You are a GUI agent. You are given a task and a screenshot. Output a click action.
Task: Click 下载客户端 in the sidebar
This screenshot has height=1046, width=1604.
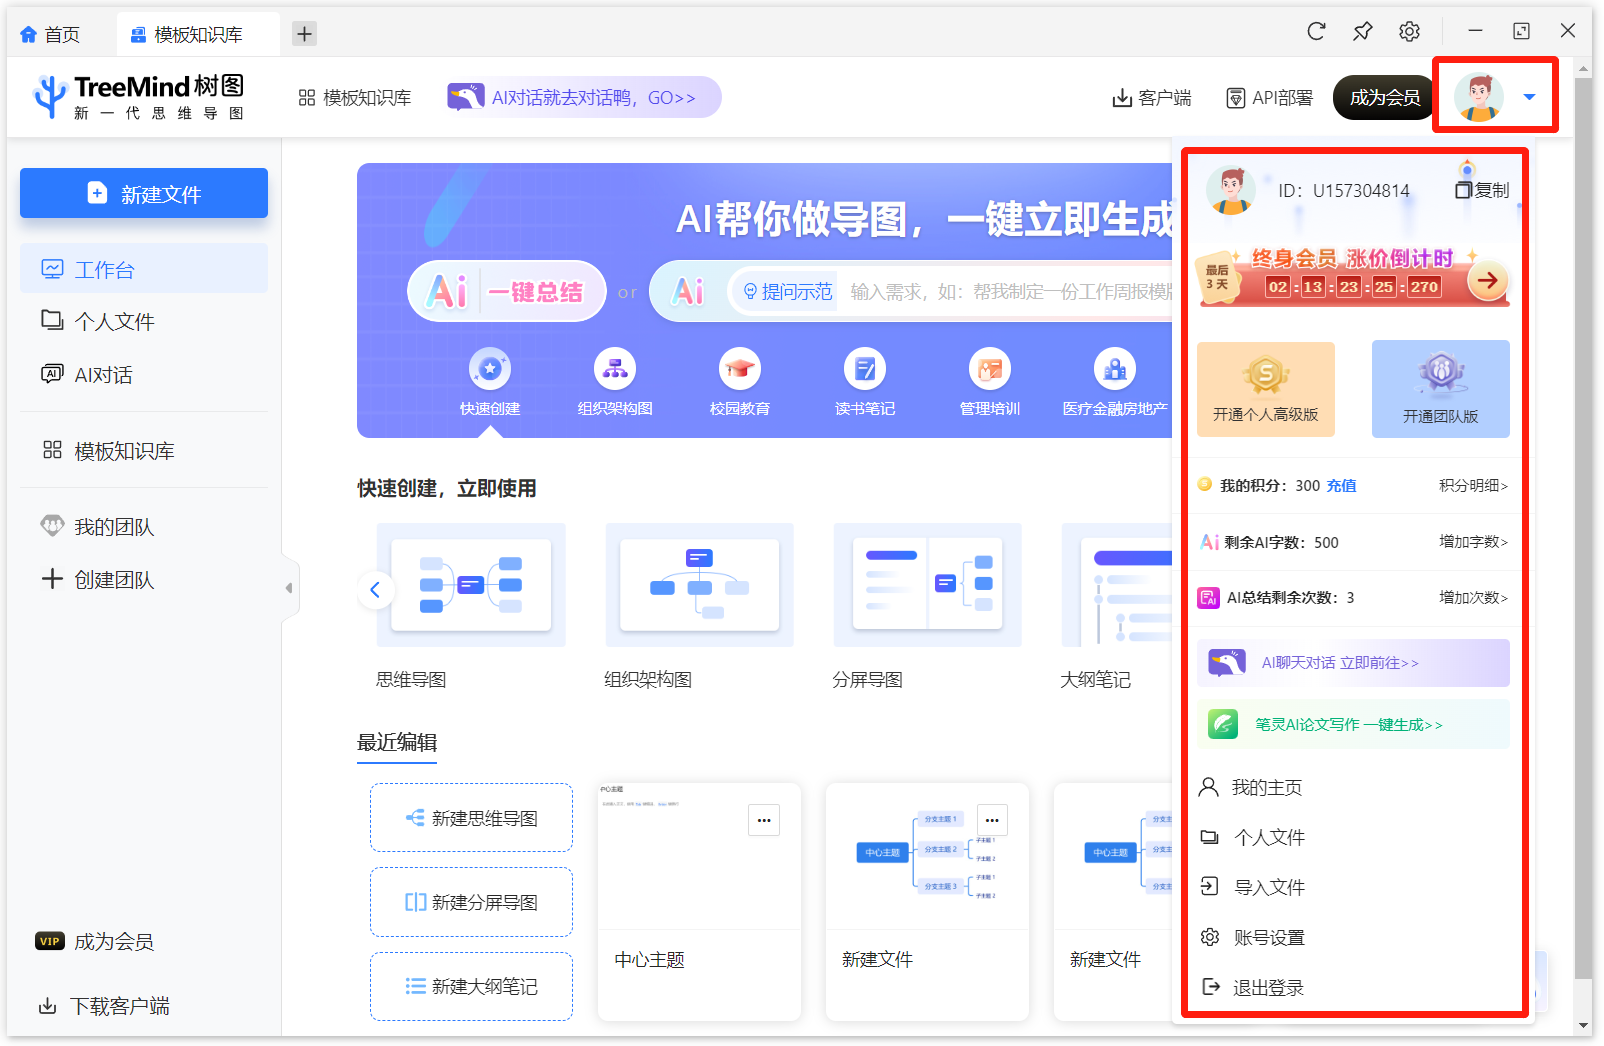coord(103,1005)
